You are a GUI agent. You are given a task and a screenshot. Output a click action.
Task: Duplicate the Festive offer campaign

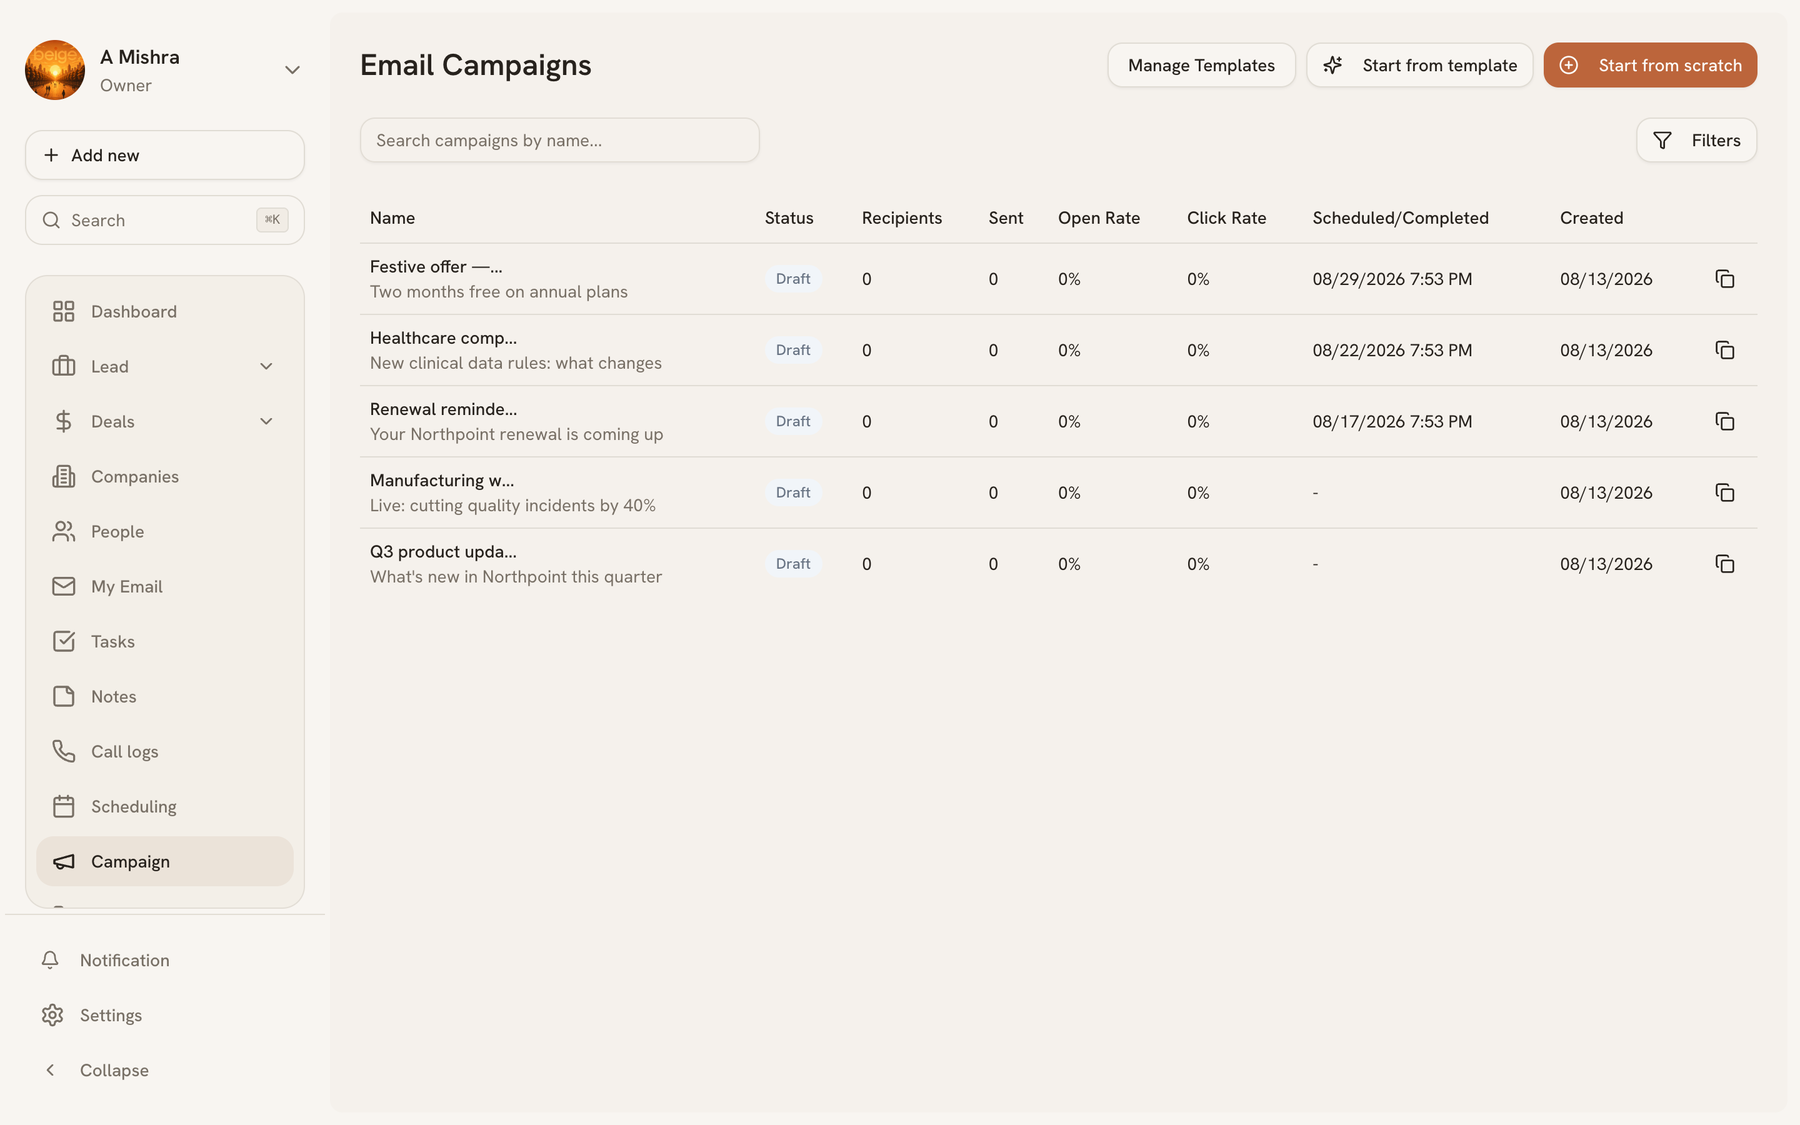(1724, 279)
